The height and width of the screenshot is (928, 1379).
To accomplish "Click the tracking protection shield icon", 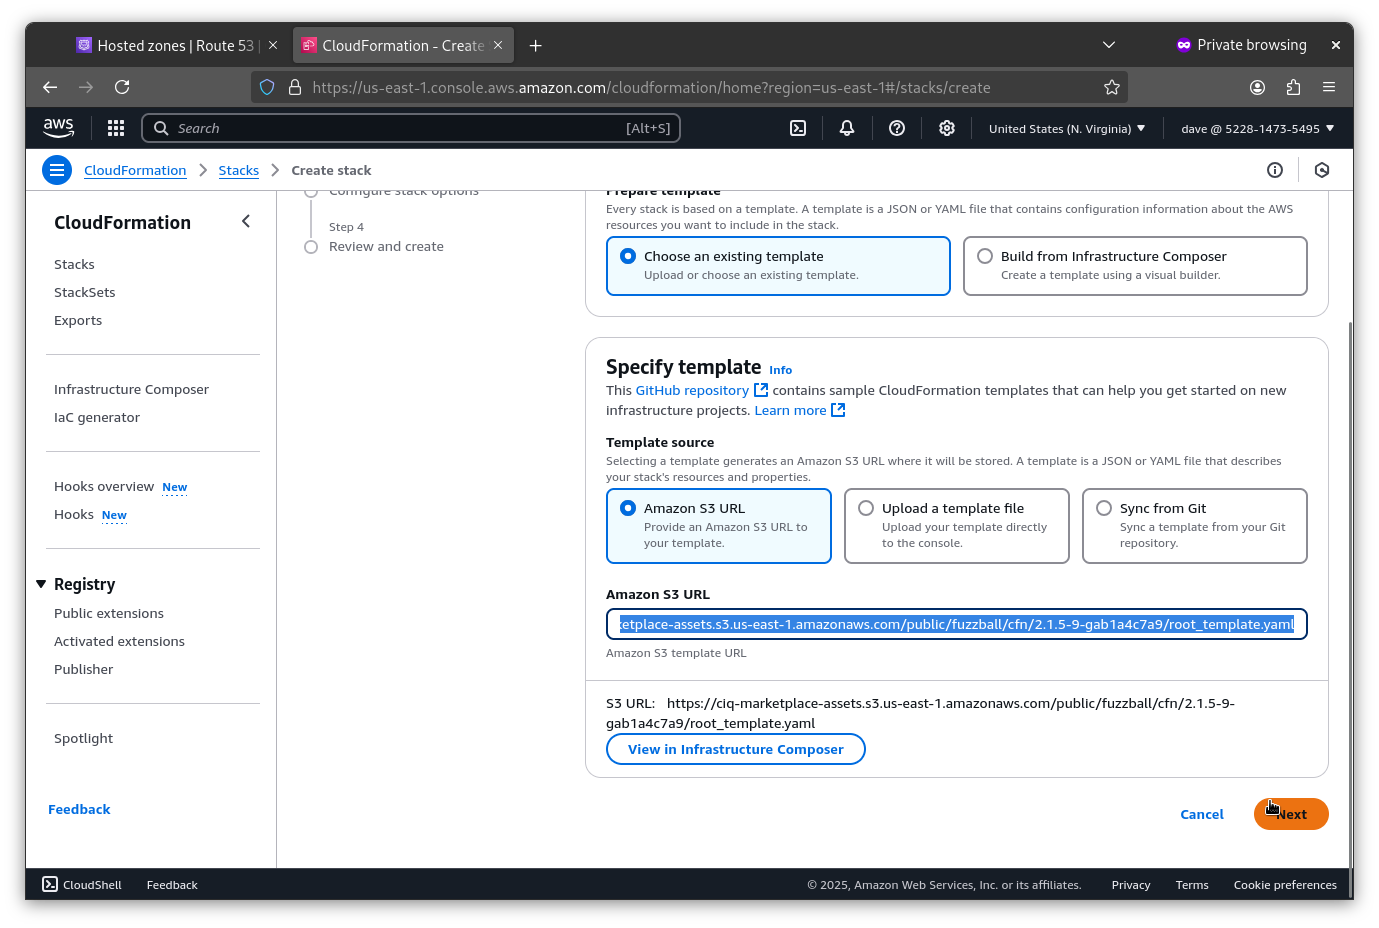I will click(x=267, y=87).
